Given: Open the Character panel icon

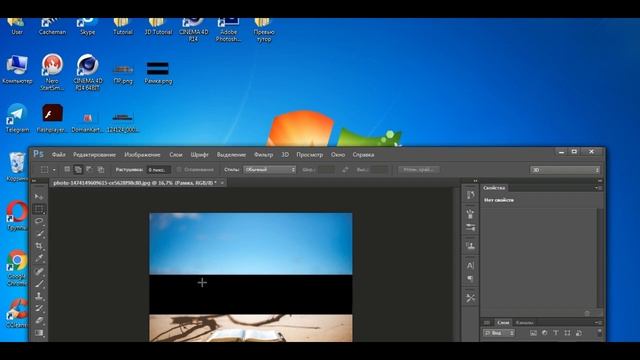Looking at the screenshot, I should click(470, 265).
